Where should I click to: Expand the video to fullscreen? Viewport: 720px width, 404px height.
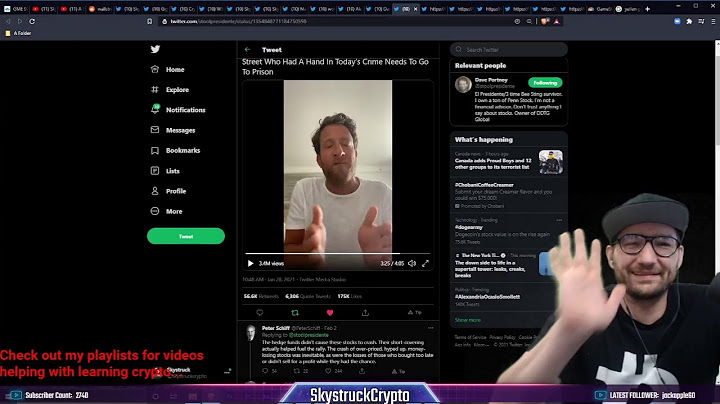point(426,263)
